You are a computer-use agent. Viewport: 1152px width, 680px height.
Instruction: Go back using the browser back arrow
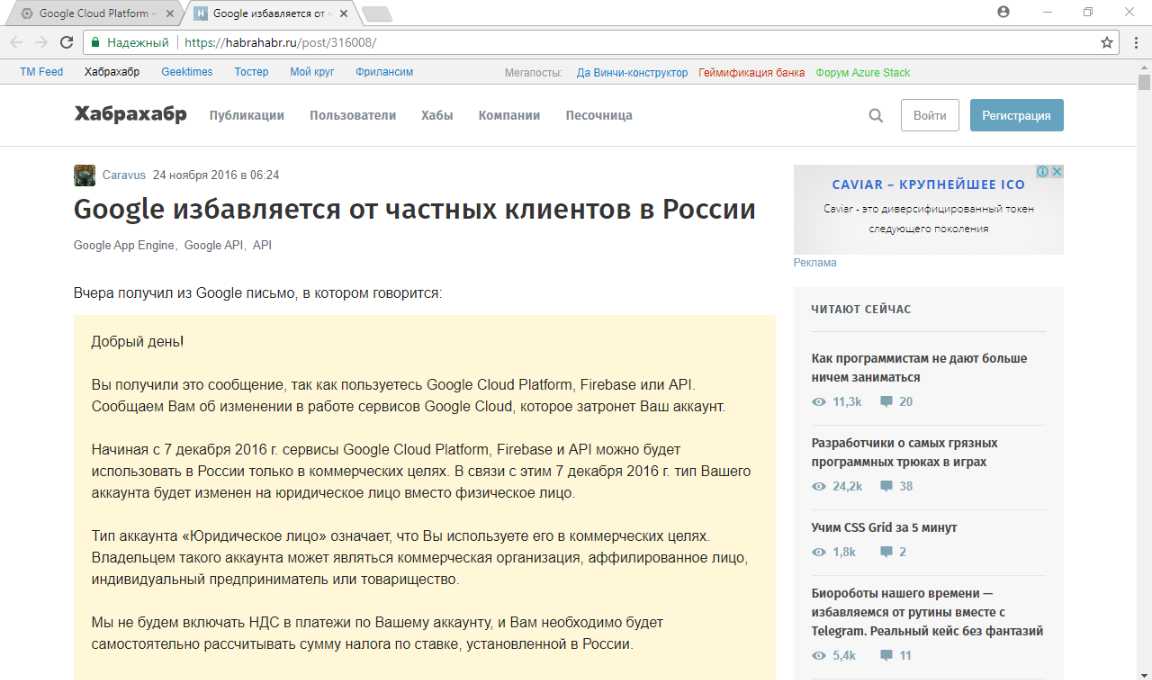(16, 43)
